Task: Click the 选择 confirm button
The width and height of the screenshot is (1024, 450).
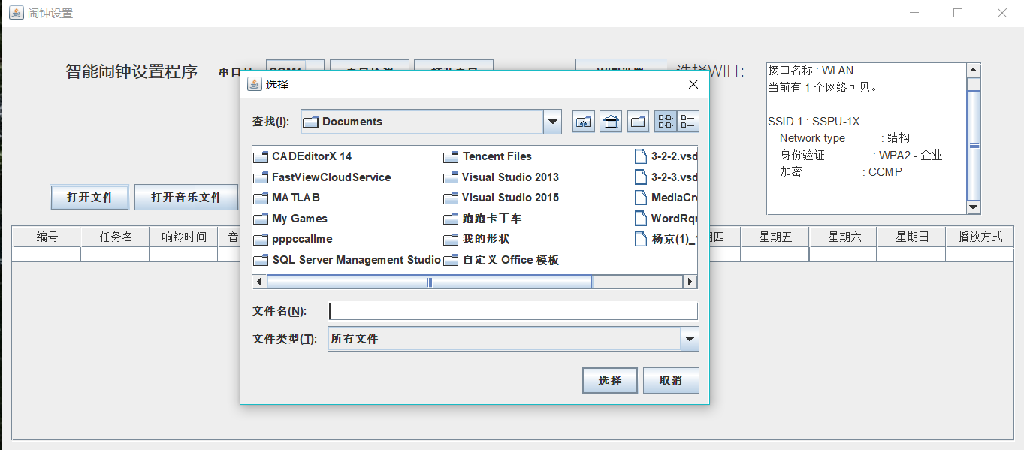Action: pos(609,380)
